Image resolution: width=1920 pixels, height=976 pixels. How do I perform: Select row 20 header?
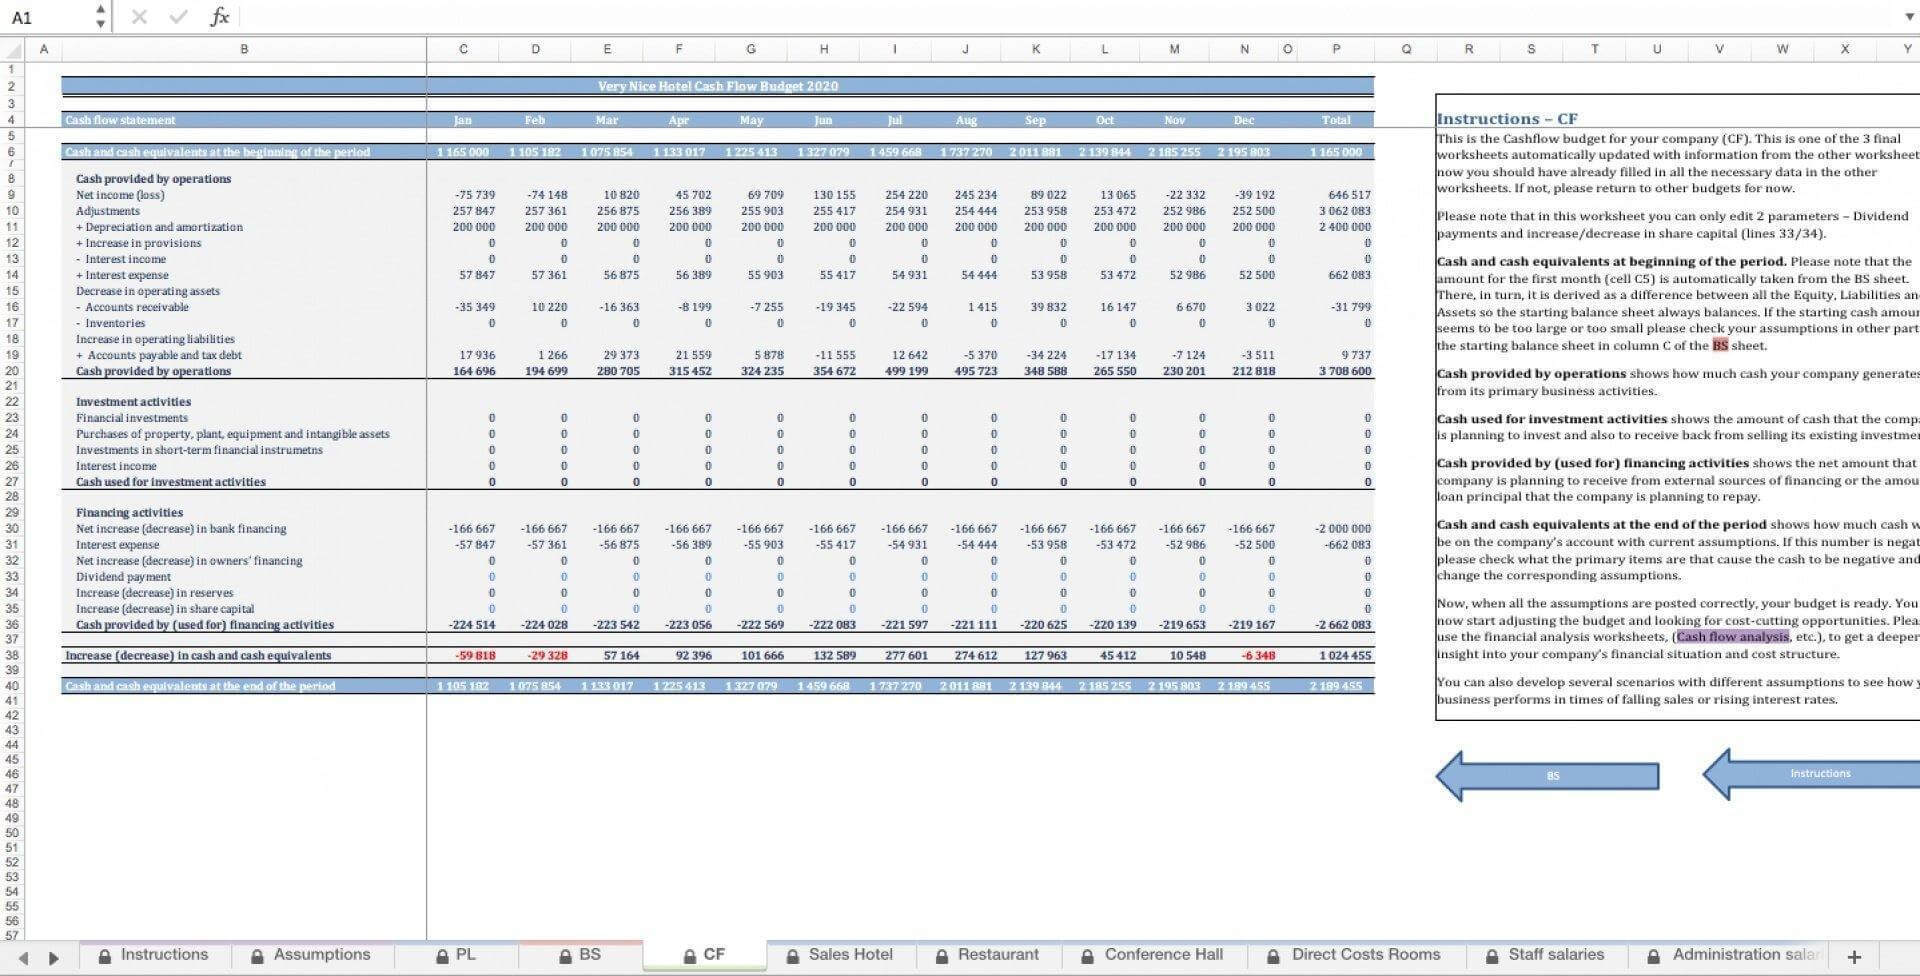click(x=12, y=371)
